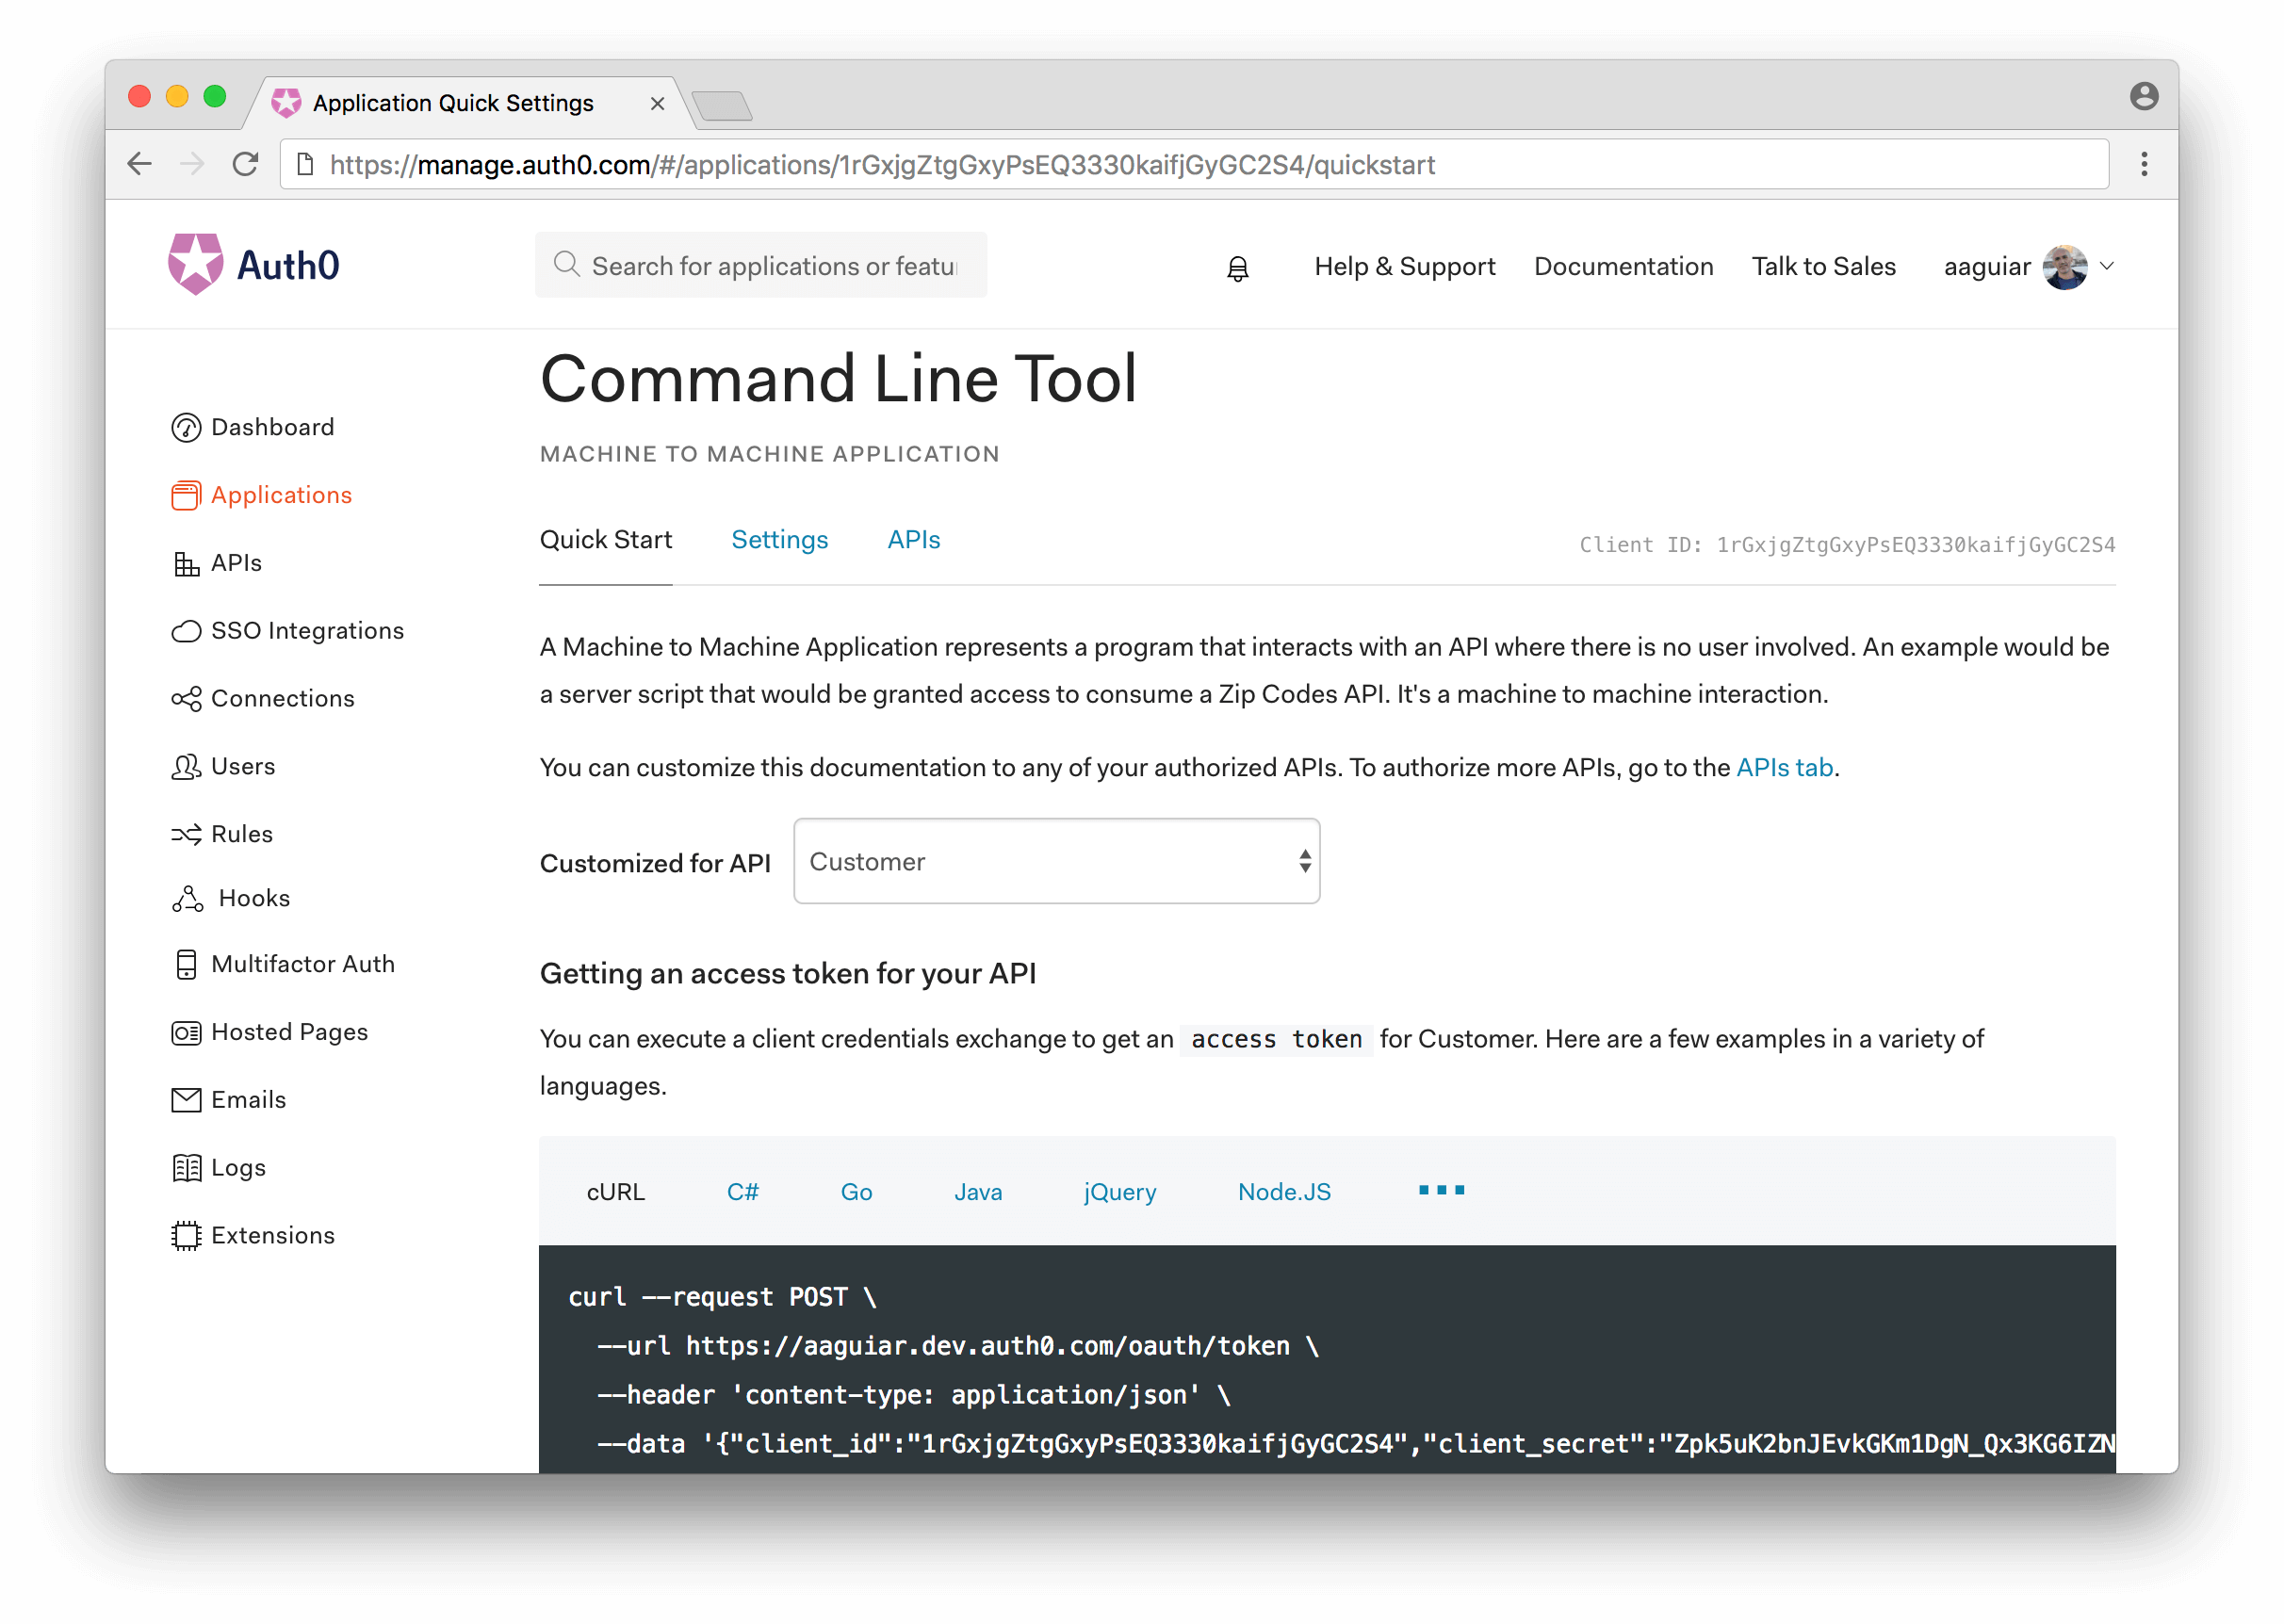This screenshot has width=2284, height=1624.
Task: Click the Multifactor Auth phone icon
Action: [x=186, y=965]
